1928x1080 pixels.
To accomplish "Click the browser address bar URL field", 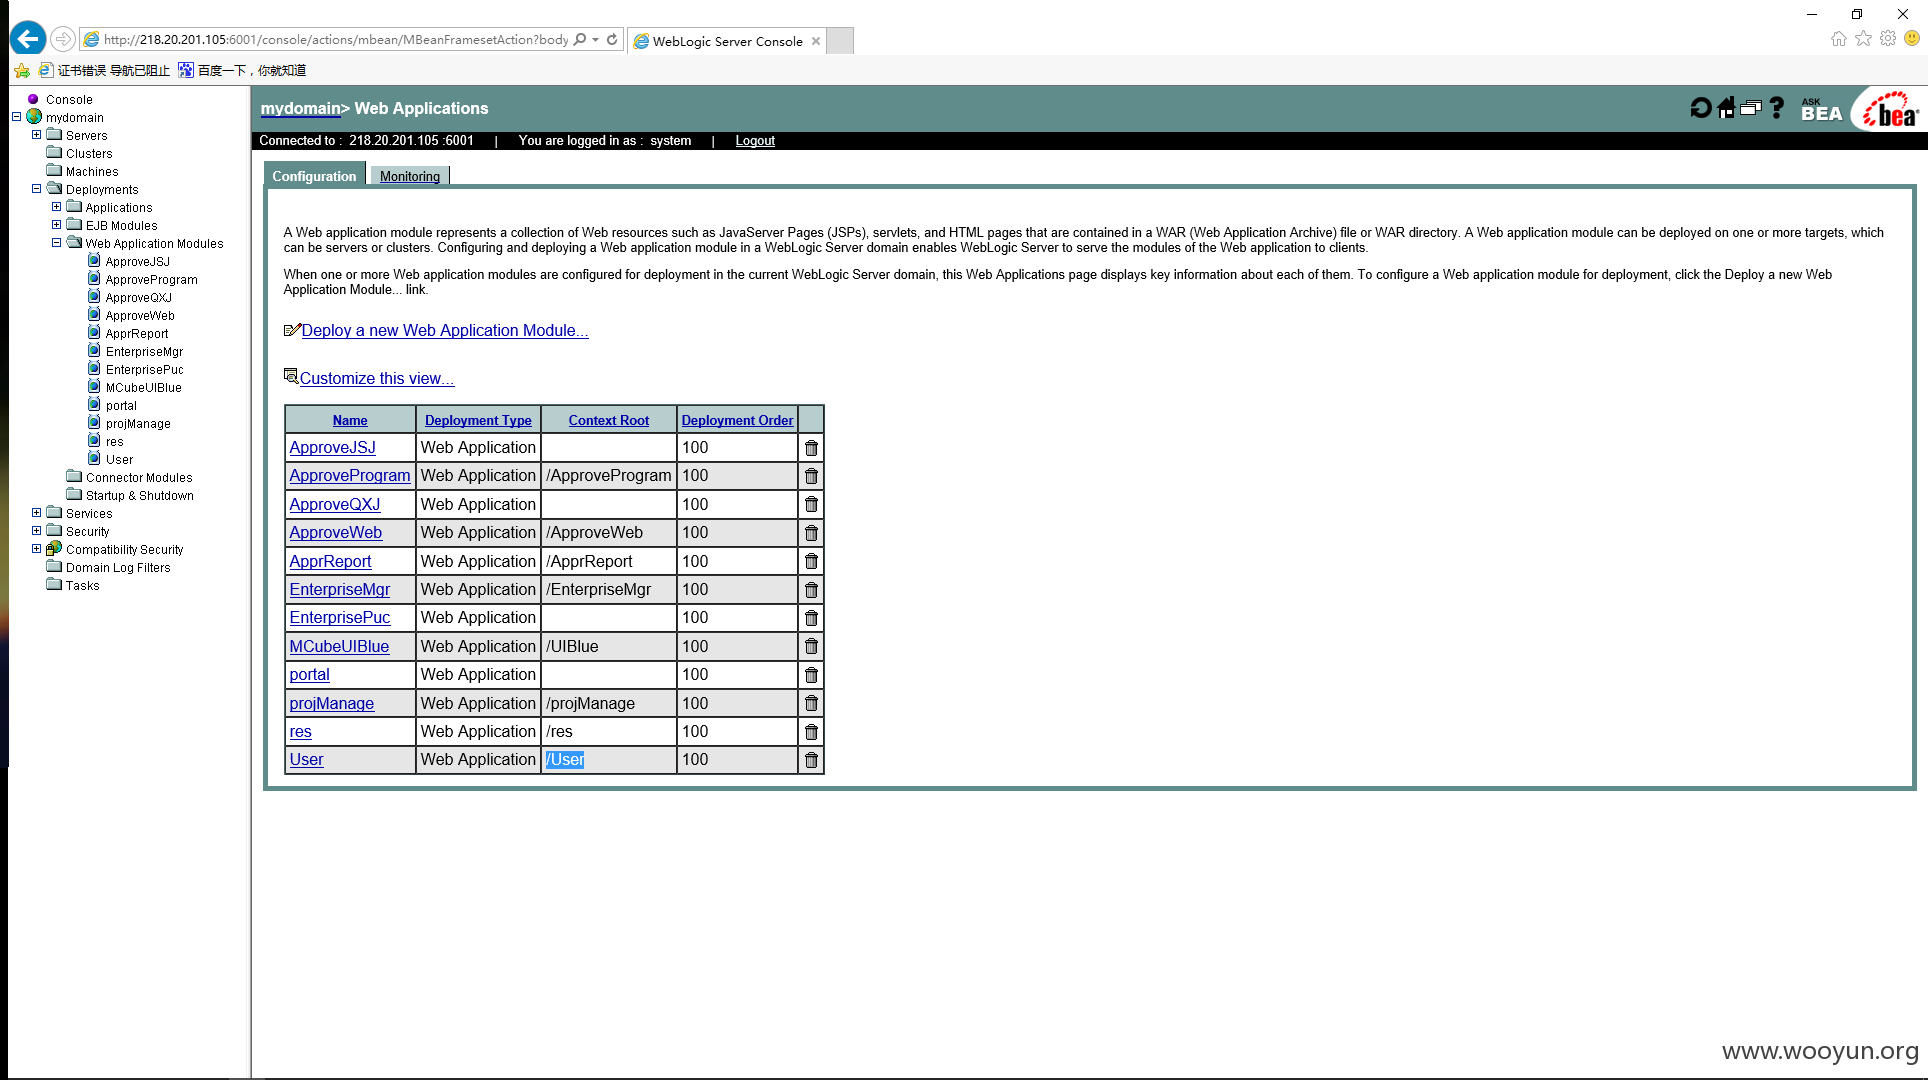I will pos(335,40).
